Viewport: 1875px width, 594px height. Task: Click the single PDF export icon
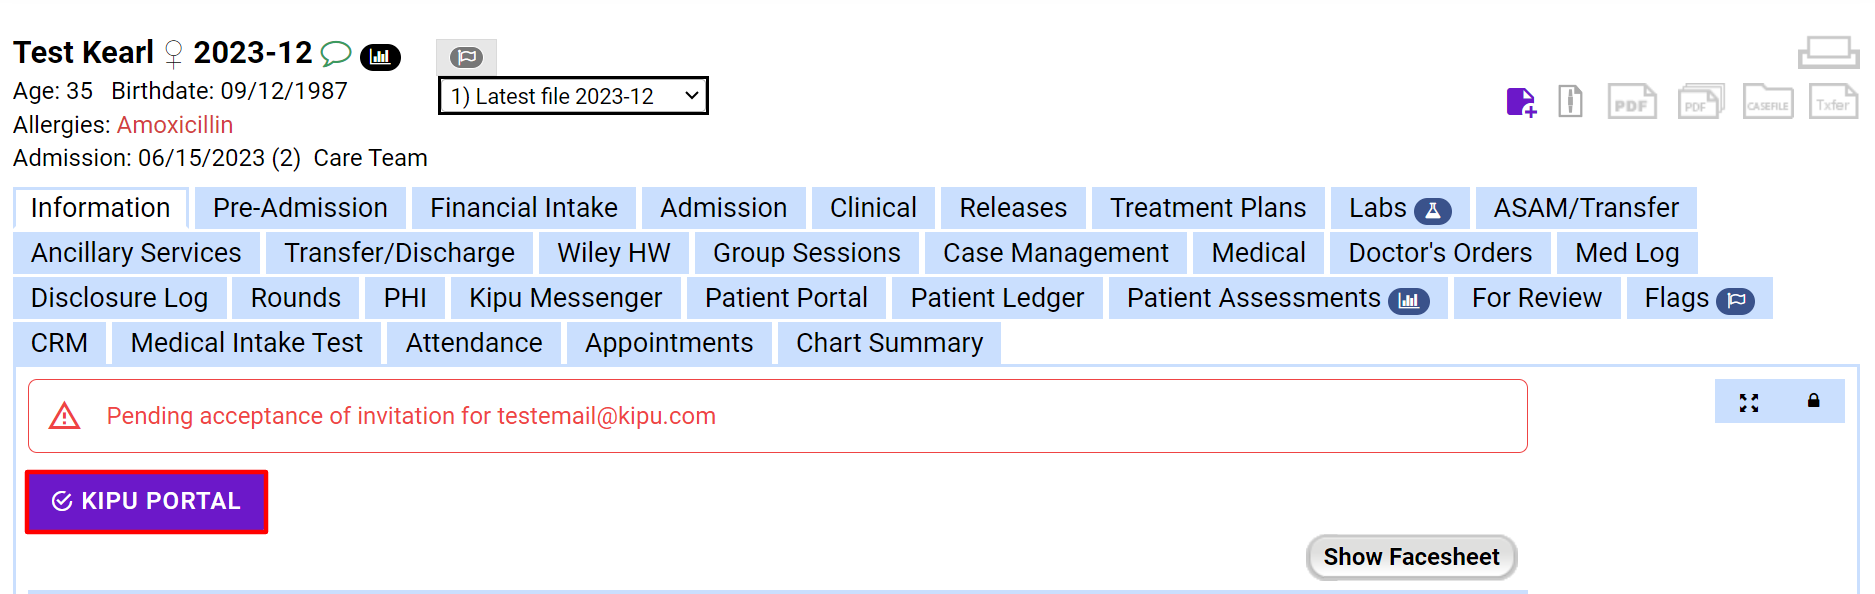point(1632,102)
